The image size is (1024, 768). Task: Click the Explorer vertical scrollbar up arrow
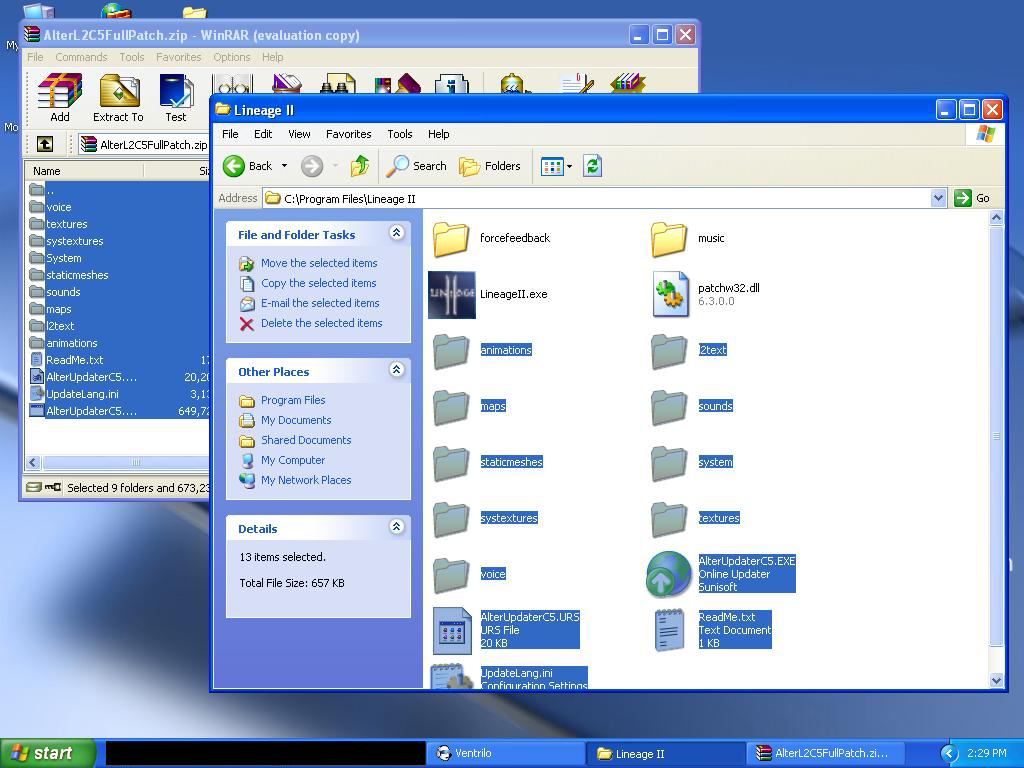click(997, 217)
